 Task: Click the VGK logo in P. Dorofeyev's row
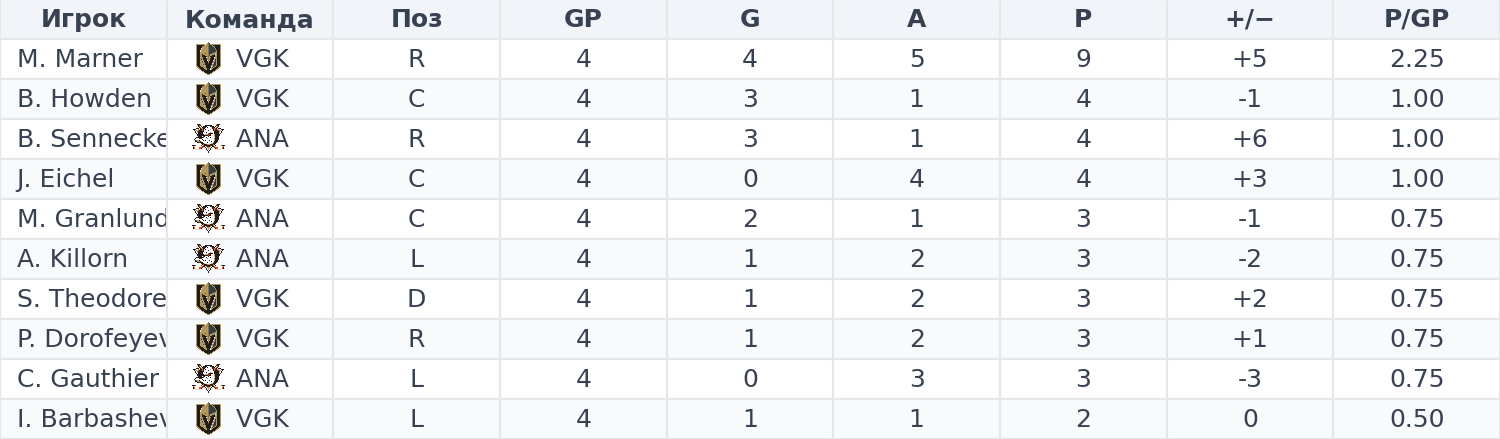point(208,339)
